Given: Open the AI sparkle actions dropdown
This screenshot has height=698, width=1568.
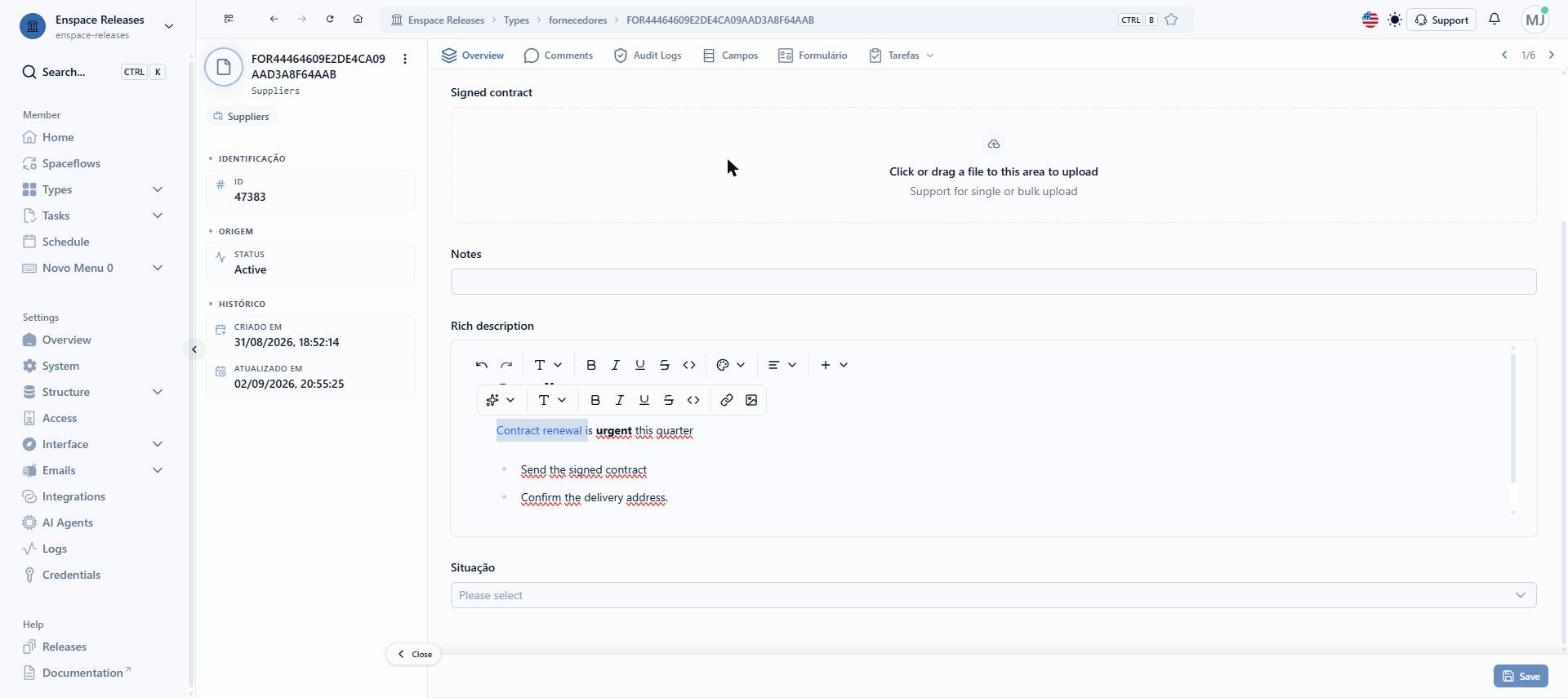Looking at the screenshot, I should coord(500,400).
